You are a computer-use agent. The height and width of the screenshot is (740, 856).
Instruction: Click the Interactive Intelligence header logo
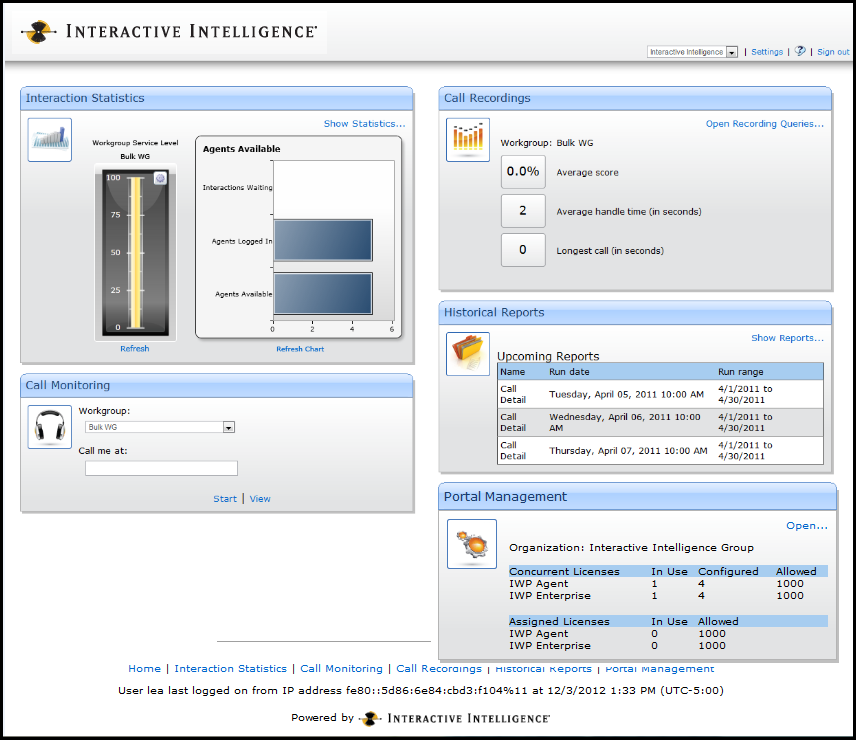pos(171,31)
